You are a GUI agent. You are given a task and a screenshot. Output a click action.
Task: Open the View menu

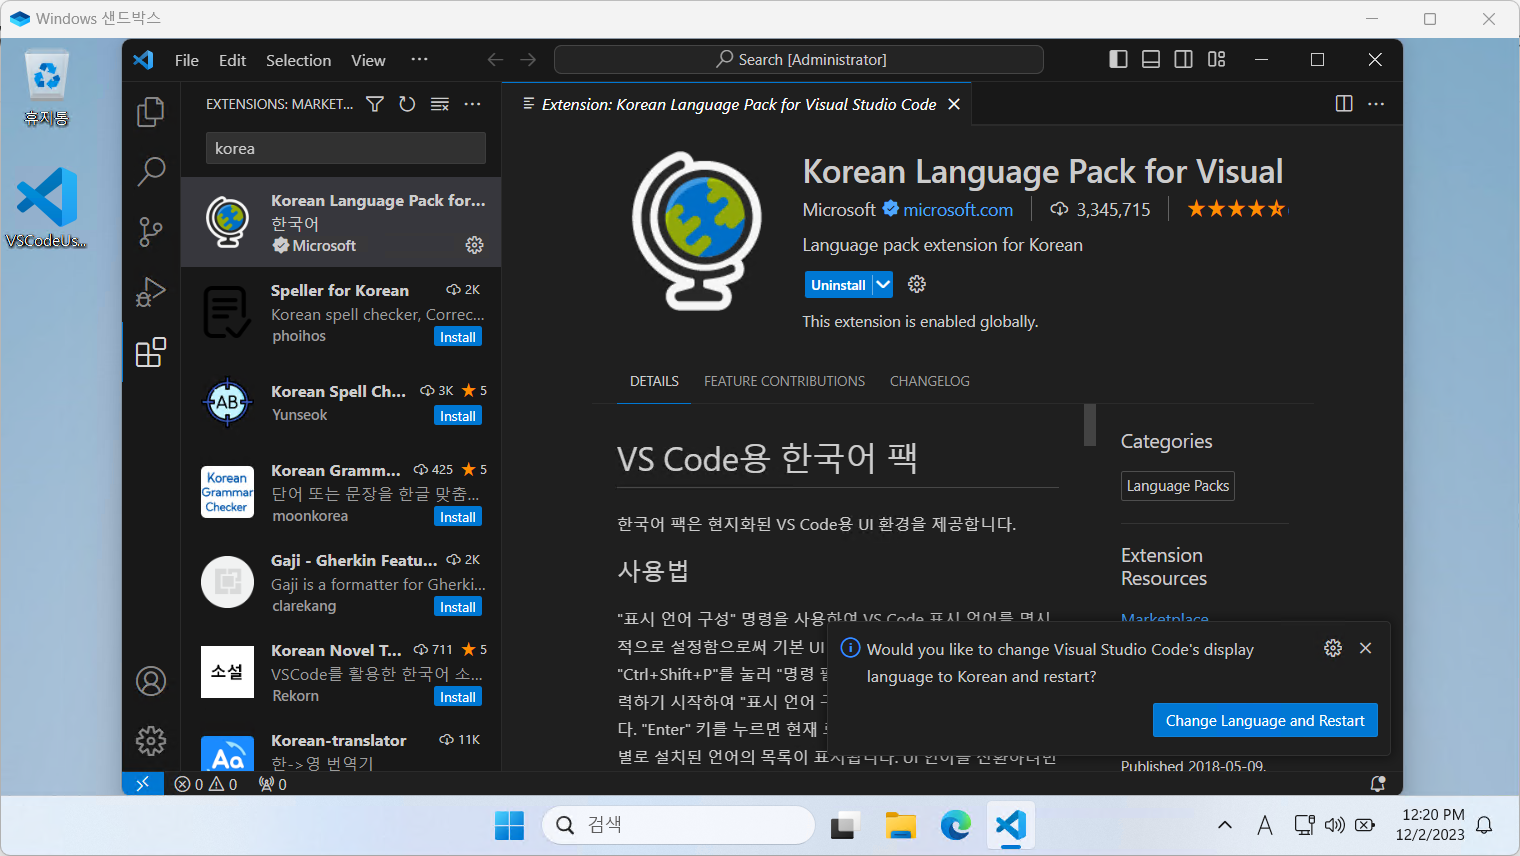pos(368,60)
